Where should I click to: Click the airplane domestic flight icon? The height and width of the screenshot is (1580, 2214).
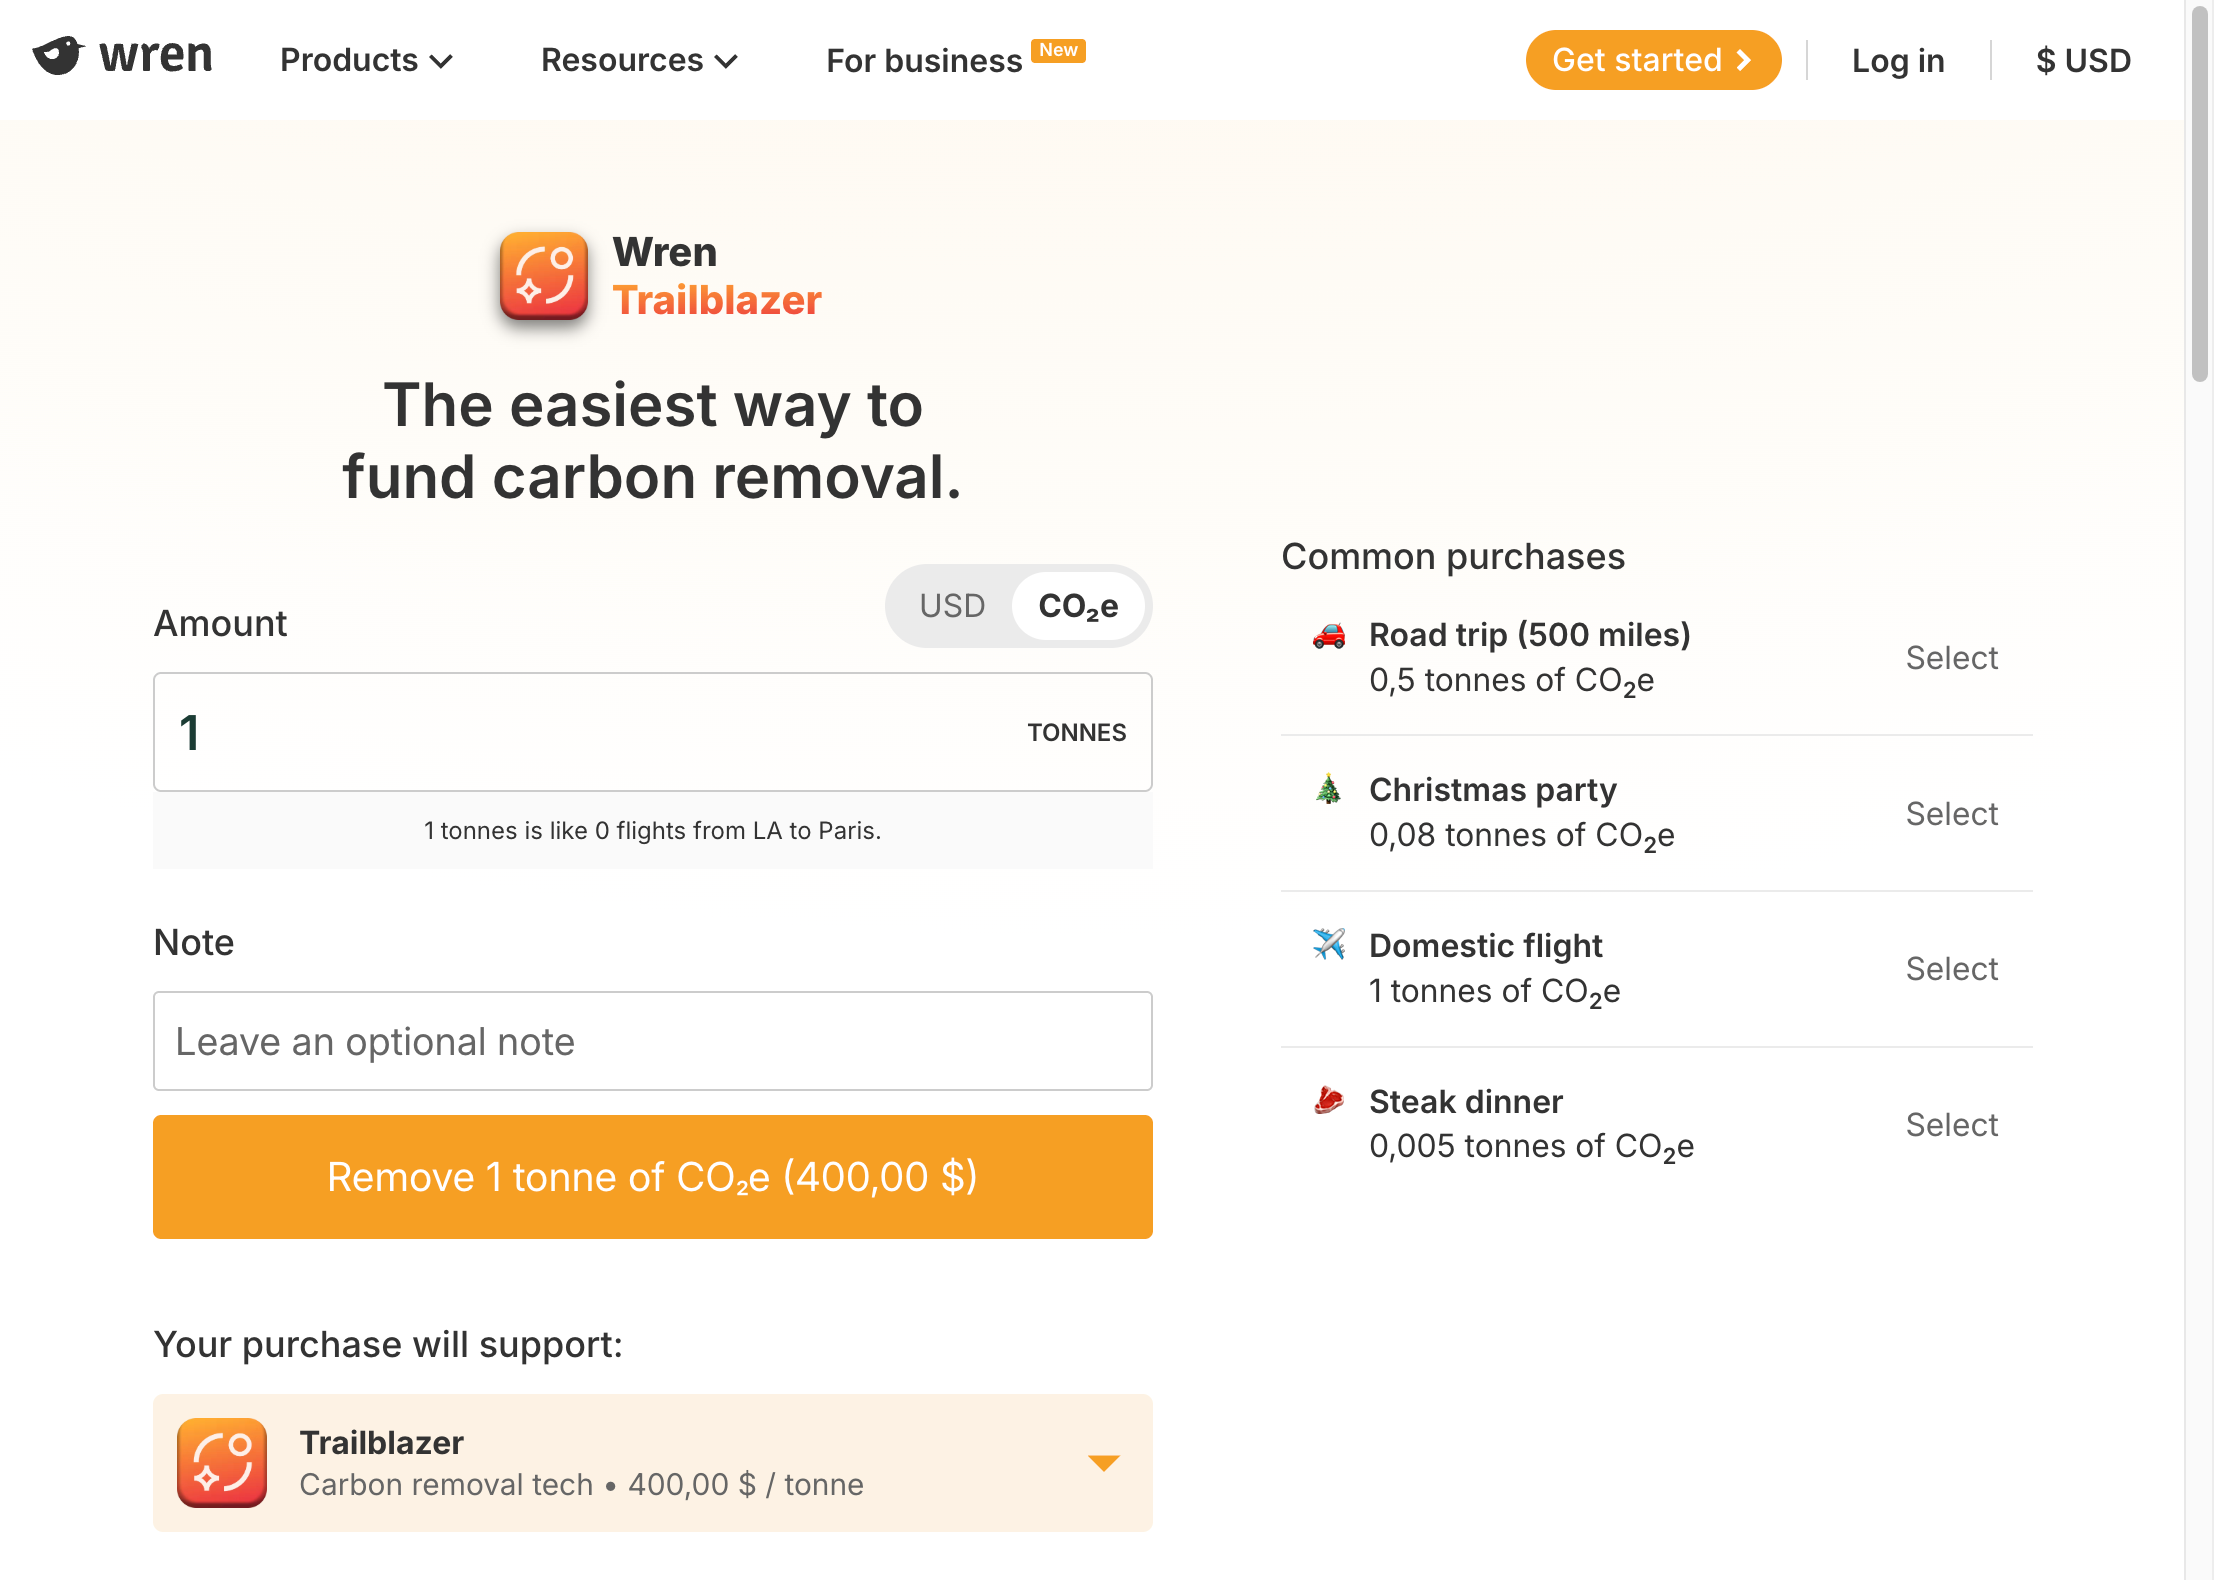(1329, 944)
